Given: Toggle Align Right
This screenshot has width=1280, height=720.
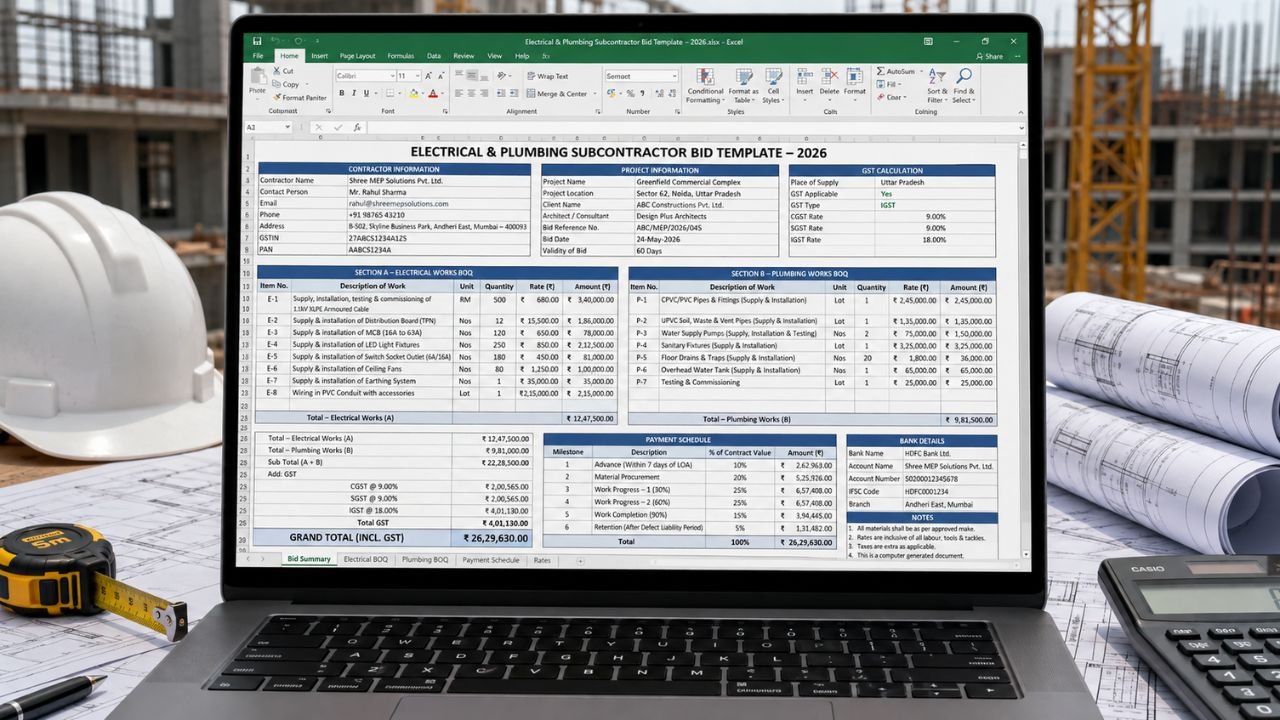Looking at the screenshot, I should [484, 93].
